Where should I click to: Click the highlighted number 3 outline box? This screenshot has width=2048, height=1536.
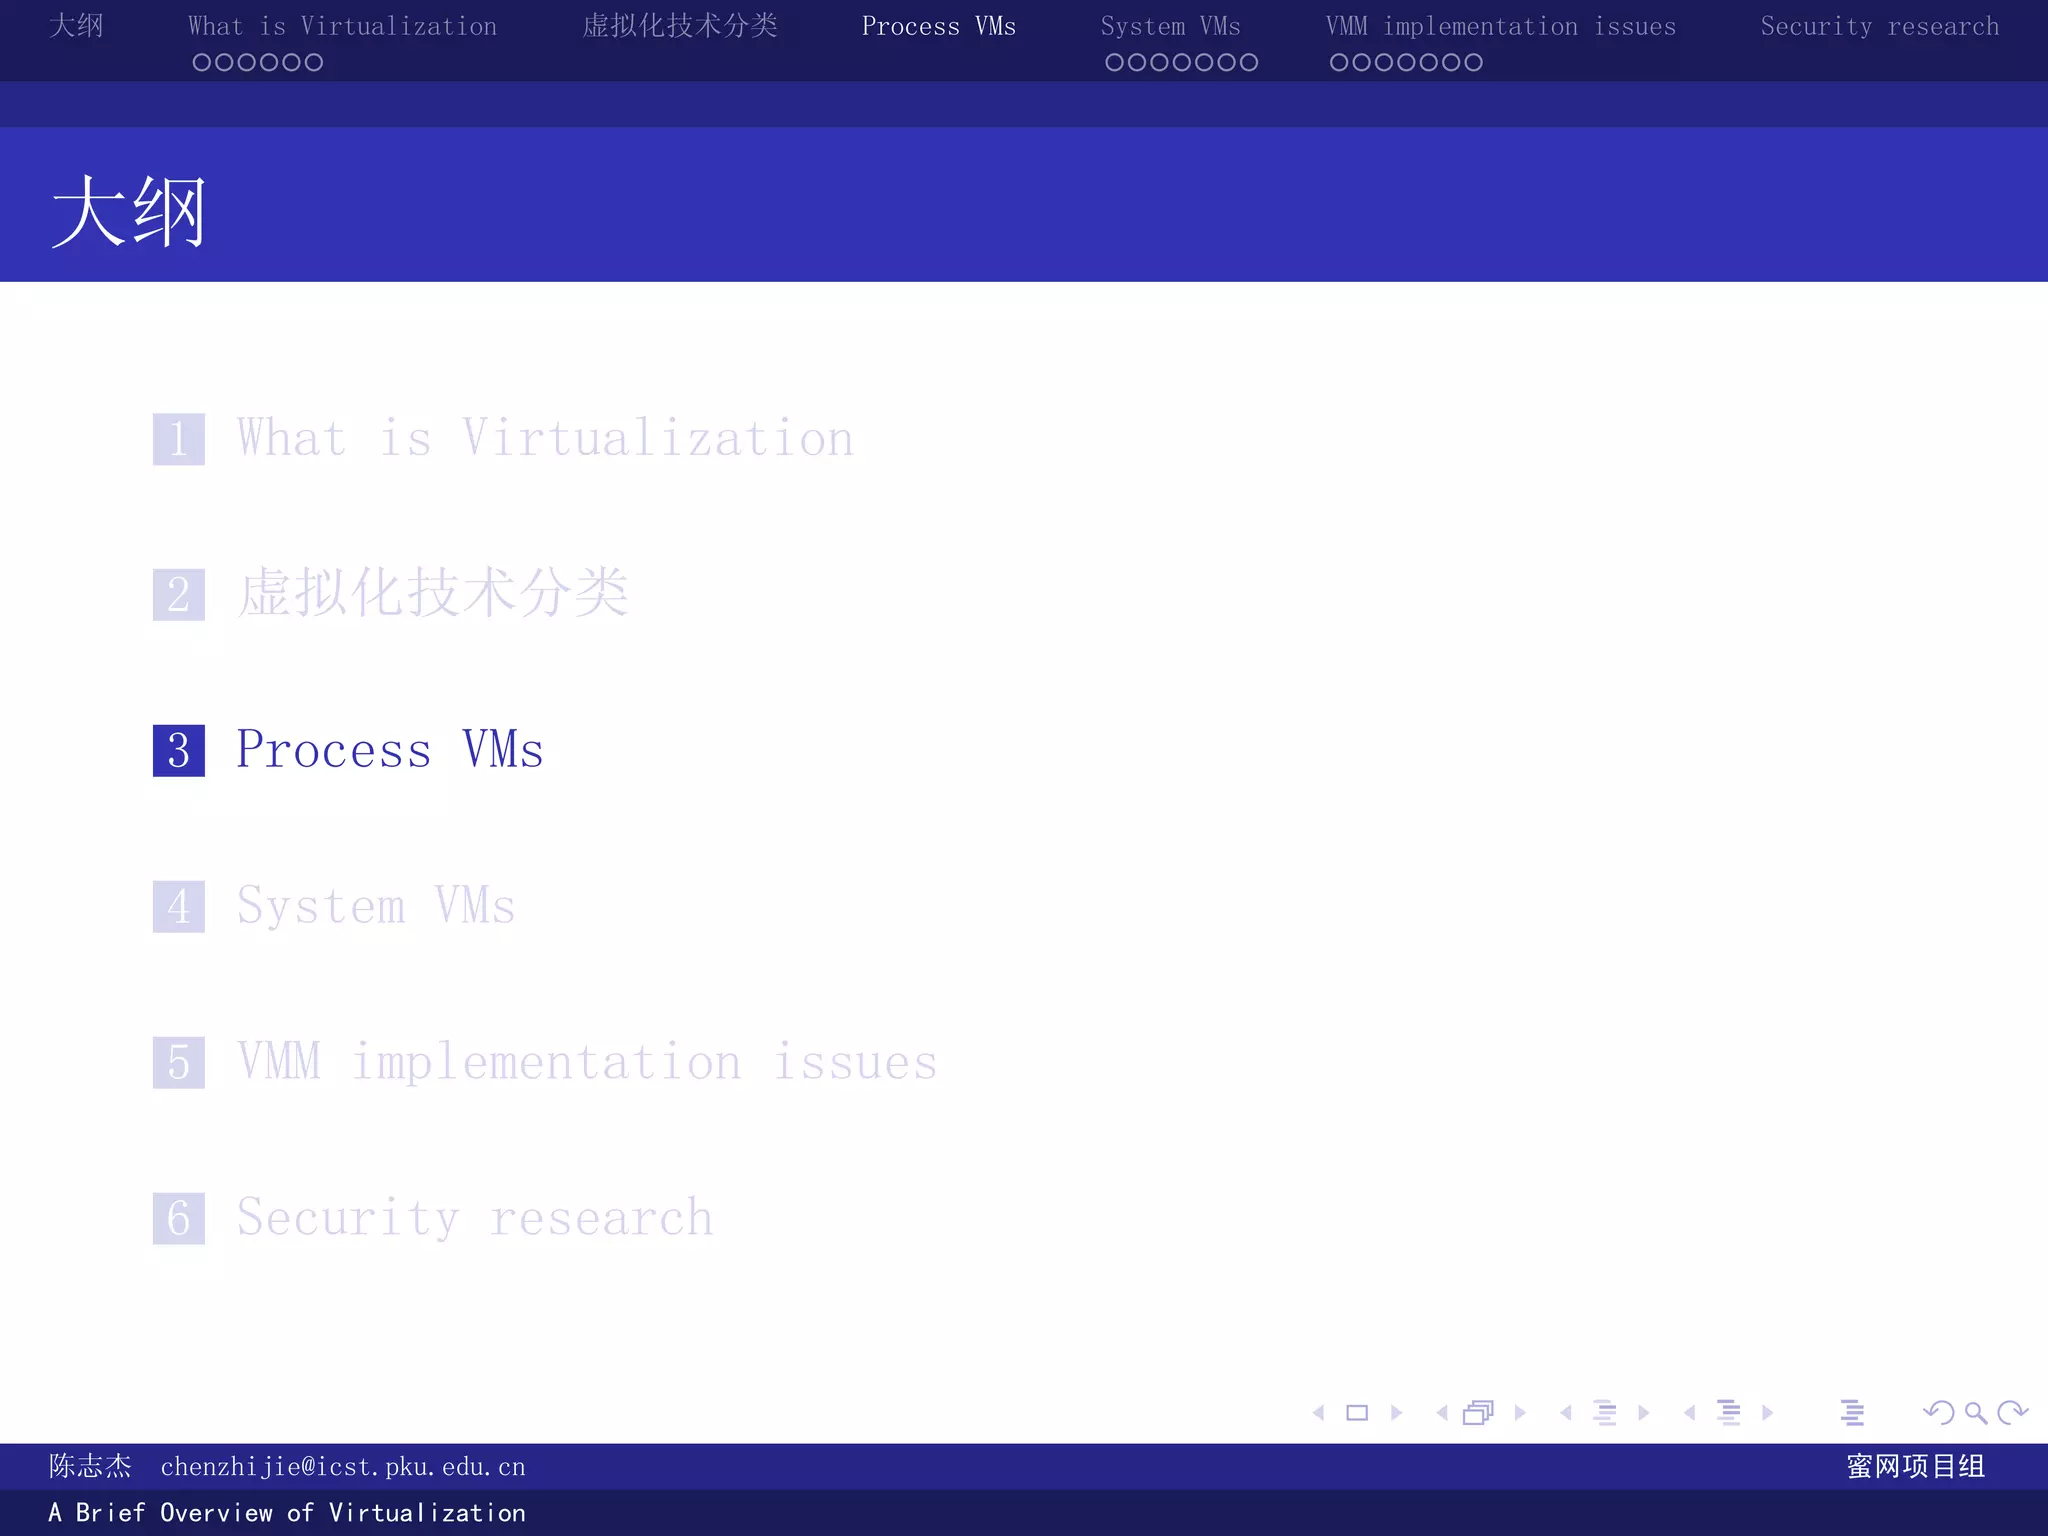point(179,751)
